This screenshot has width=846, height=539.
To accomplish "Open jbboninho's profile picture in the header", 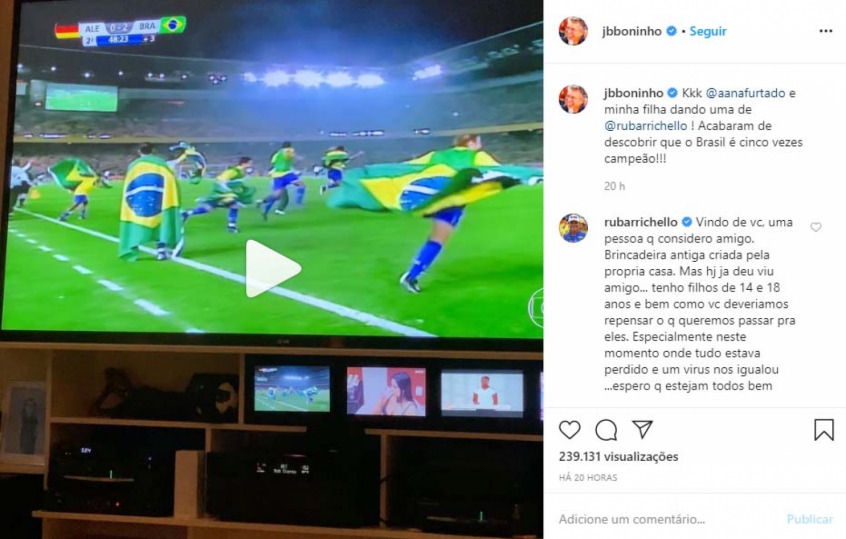I will [x=573, y=31].
